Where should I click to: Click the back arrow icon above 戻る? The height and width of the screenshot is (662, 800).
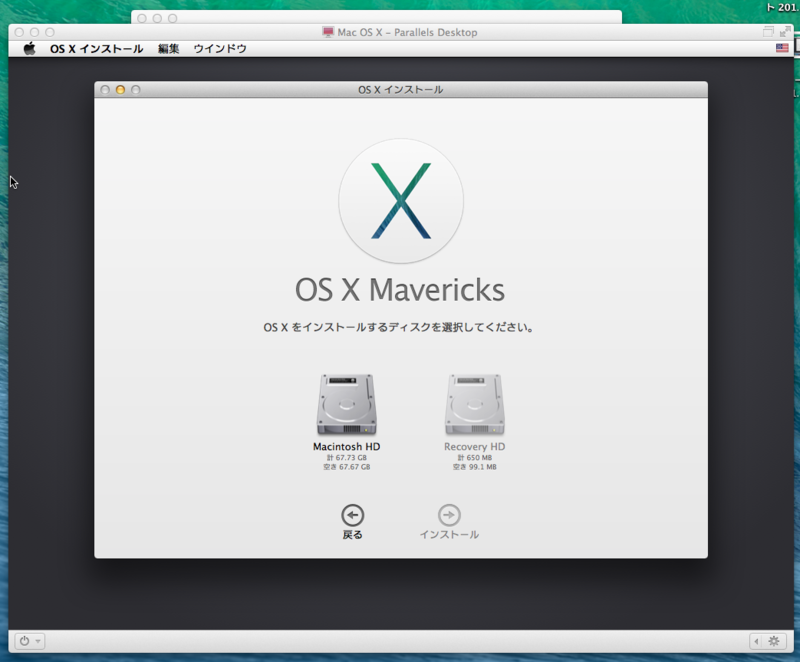click(353, 515)
